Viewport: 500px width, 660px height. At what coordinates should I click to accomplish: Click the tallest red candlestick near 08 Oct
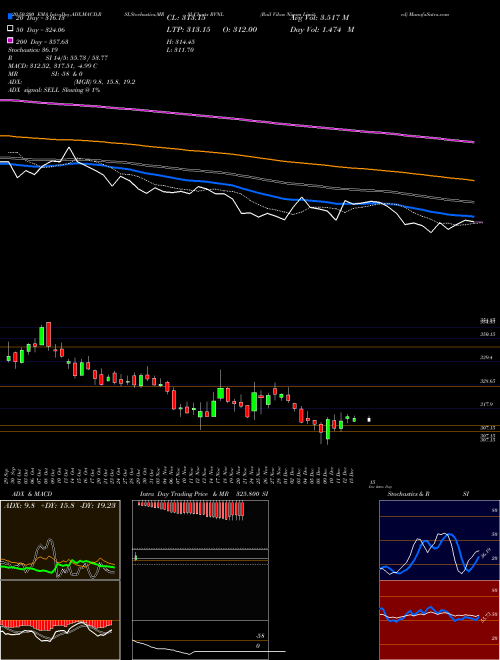pos(49,334)
